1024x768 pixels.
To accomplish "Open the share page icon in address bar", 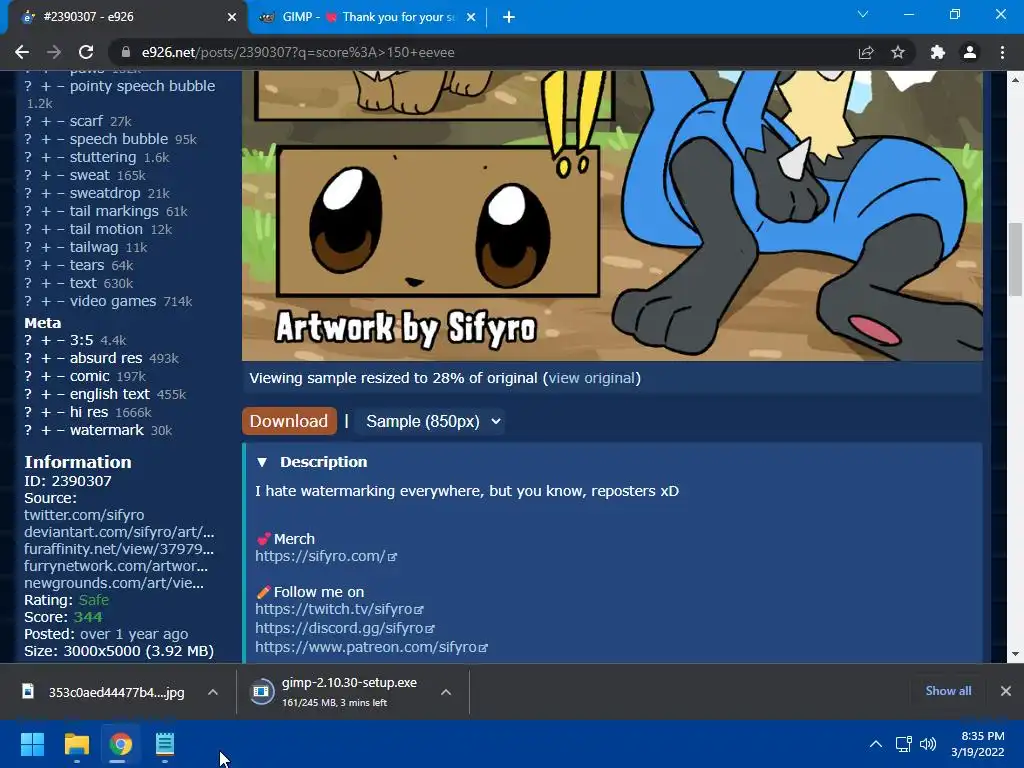I will coord(866,52).
